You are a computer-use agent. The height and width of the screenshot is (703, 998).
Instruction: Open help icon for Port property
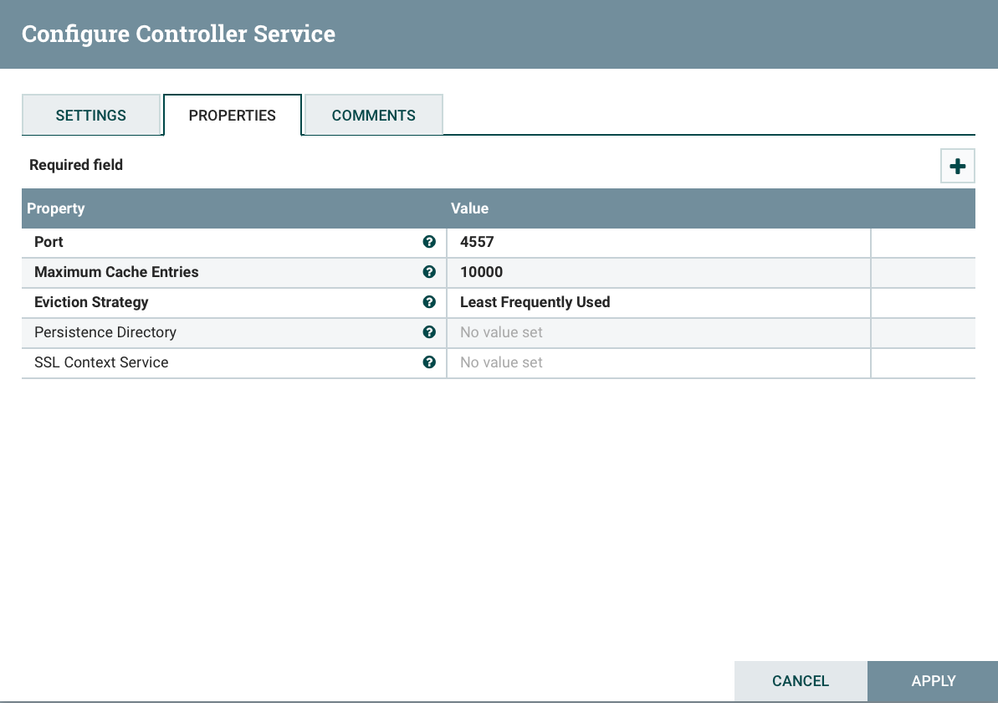[x=429, y=242]
